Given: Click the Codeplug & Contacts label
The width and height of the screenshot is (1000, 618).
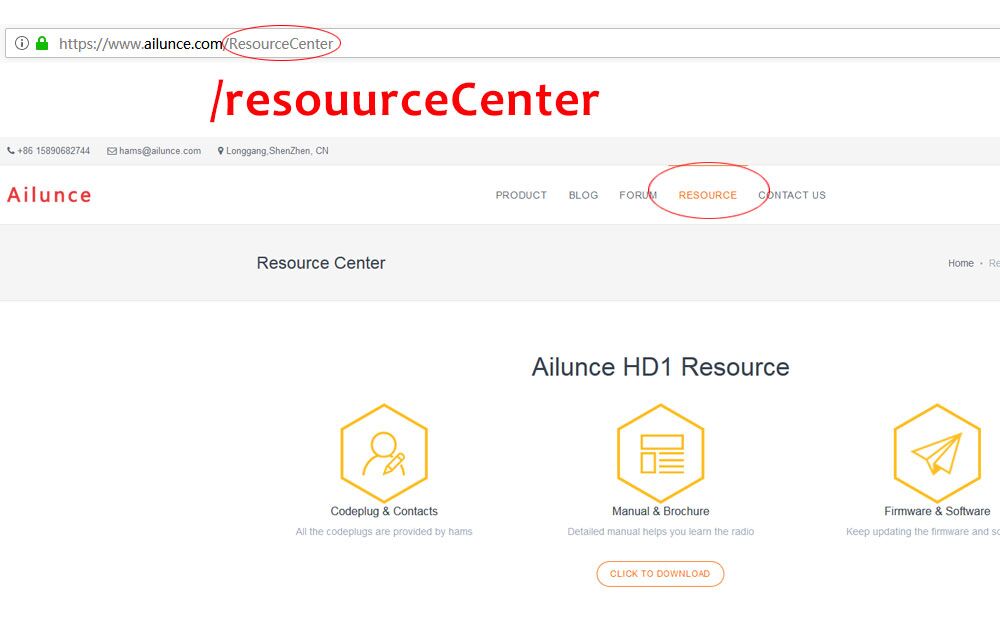Looking at the screenshot, I should (x=384, y=511).
